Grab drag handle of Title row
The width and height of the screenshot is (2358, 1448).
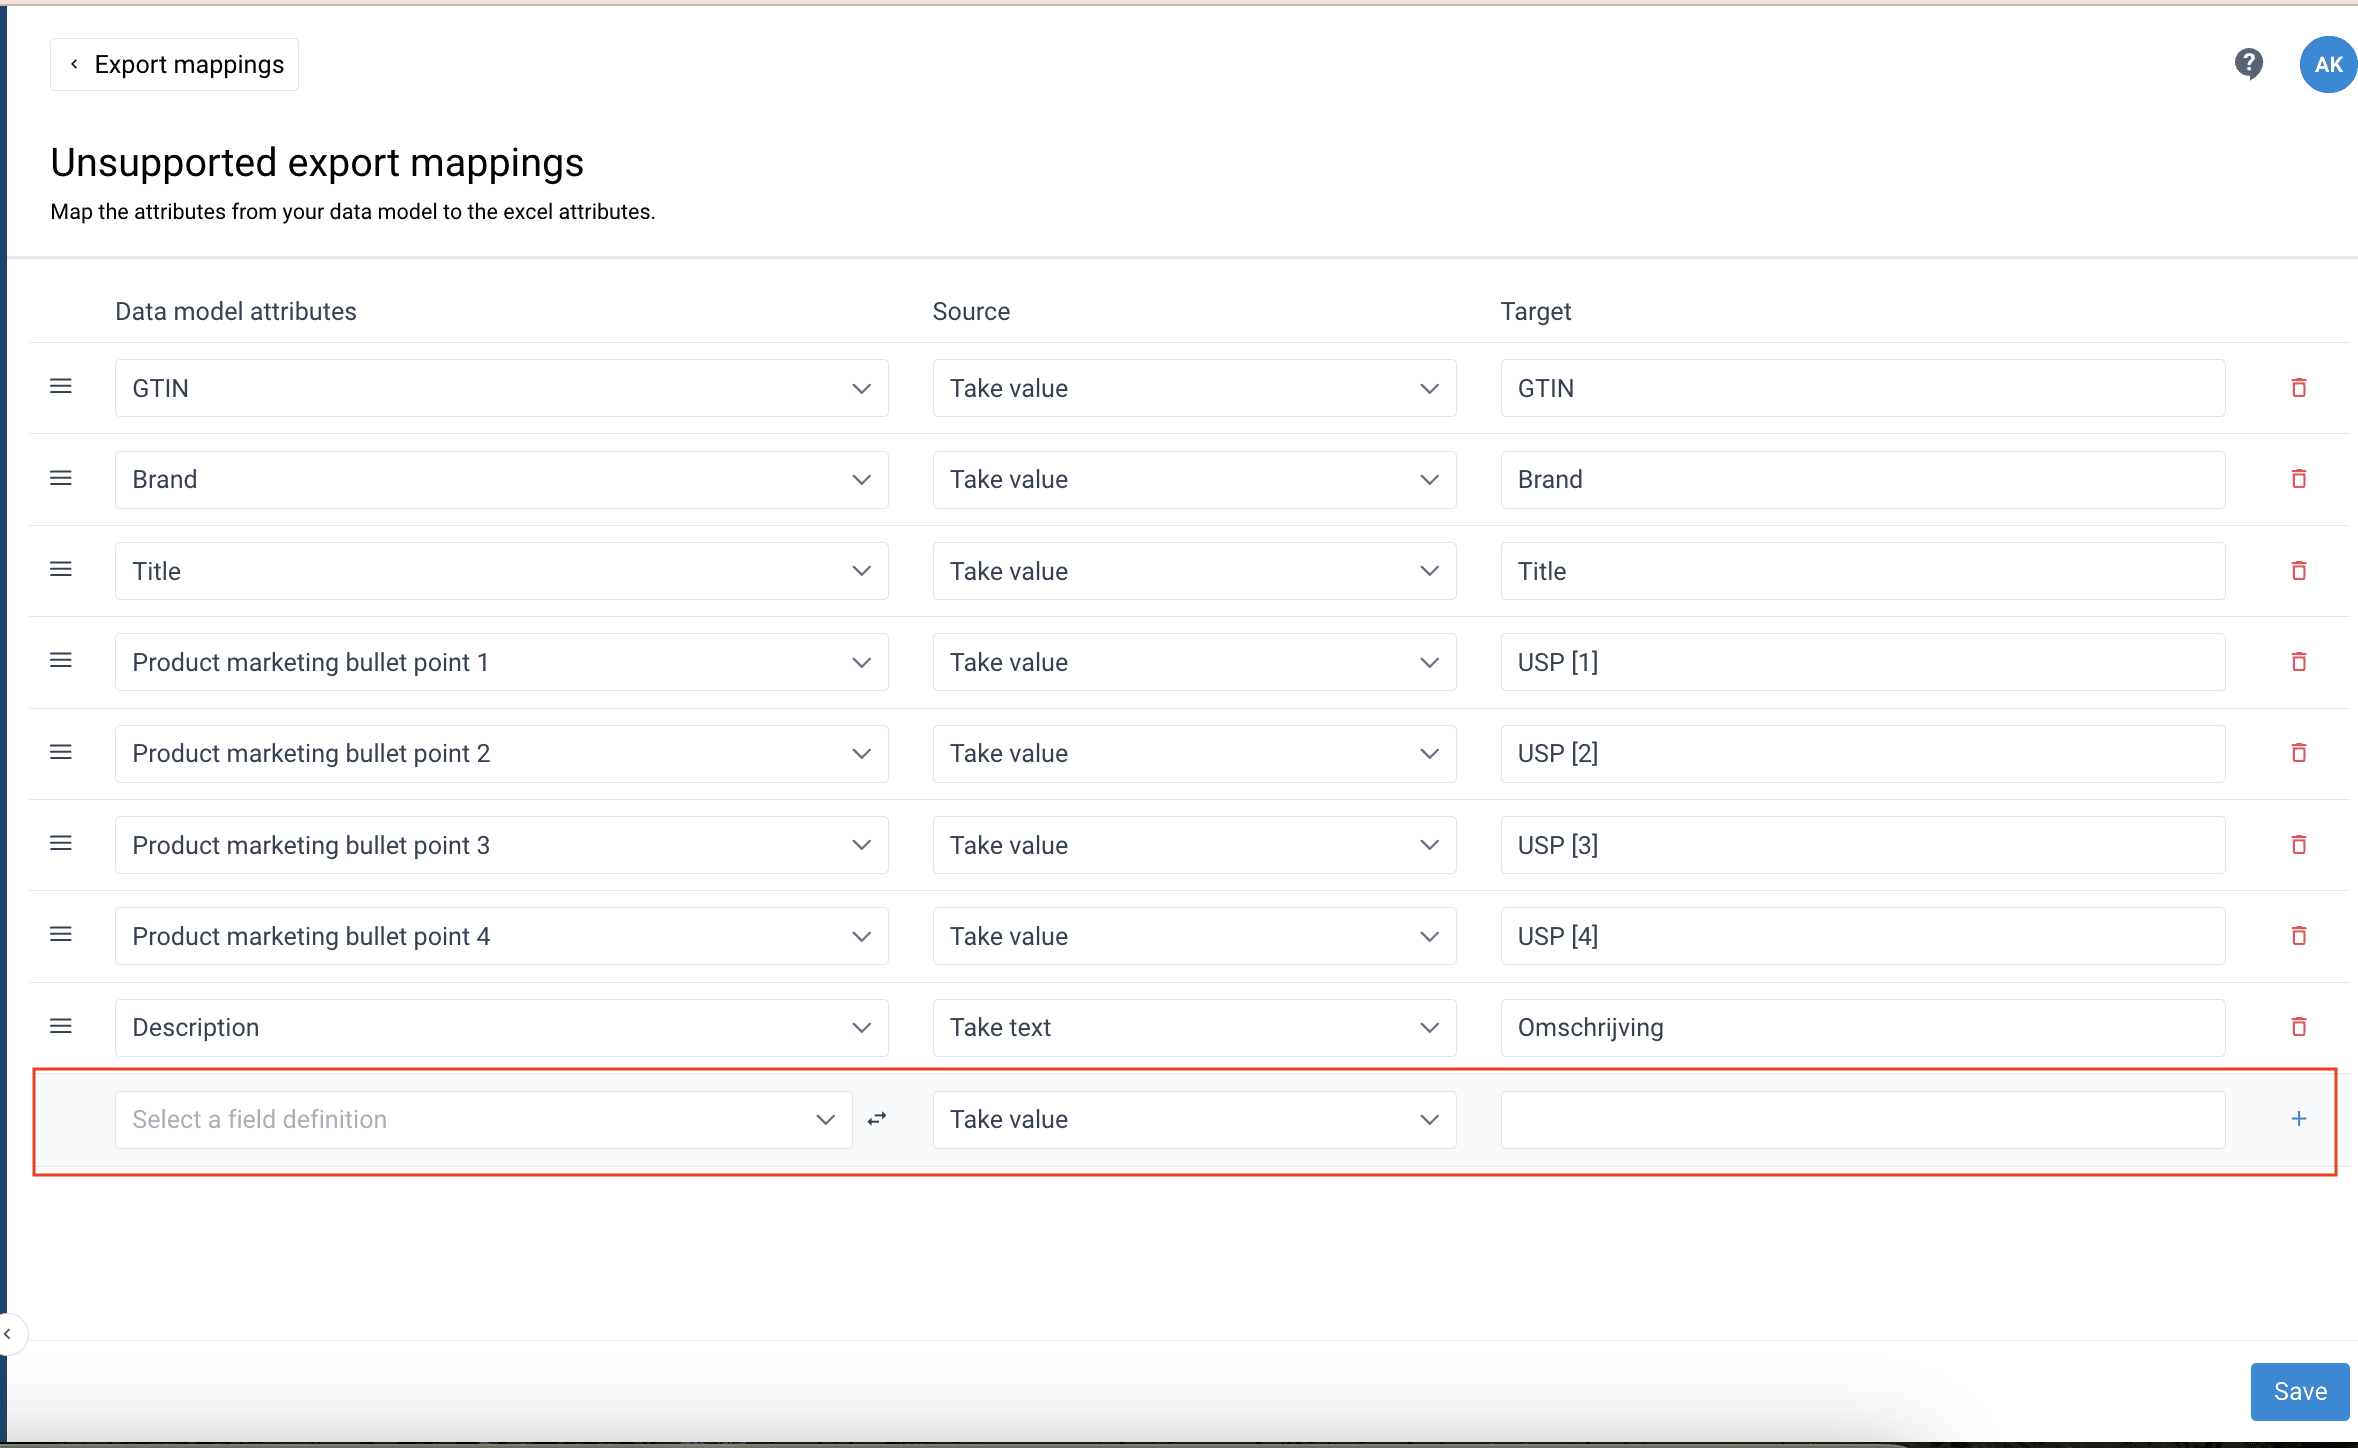pyautogui.click(x=61, y=570)
